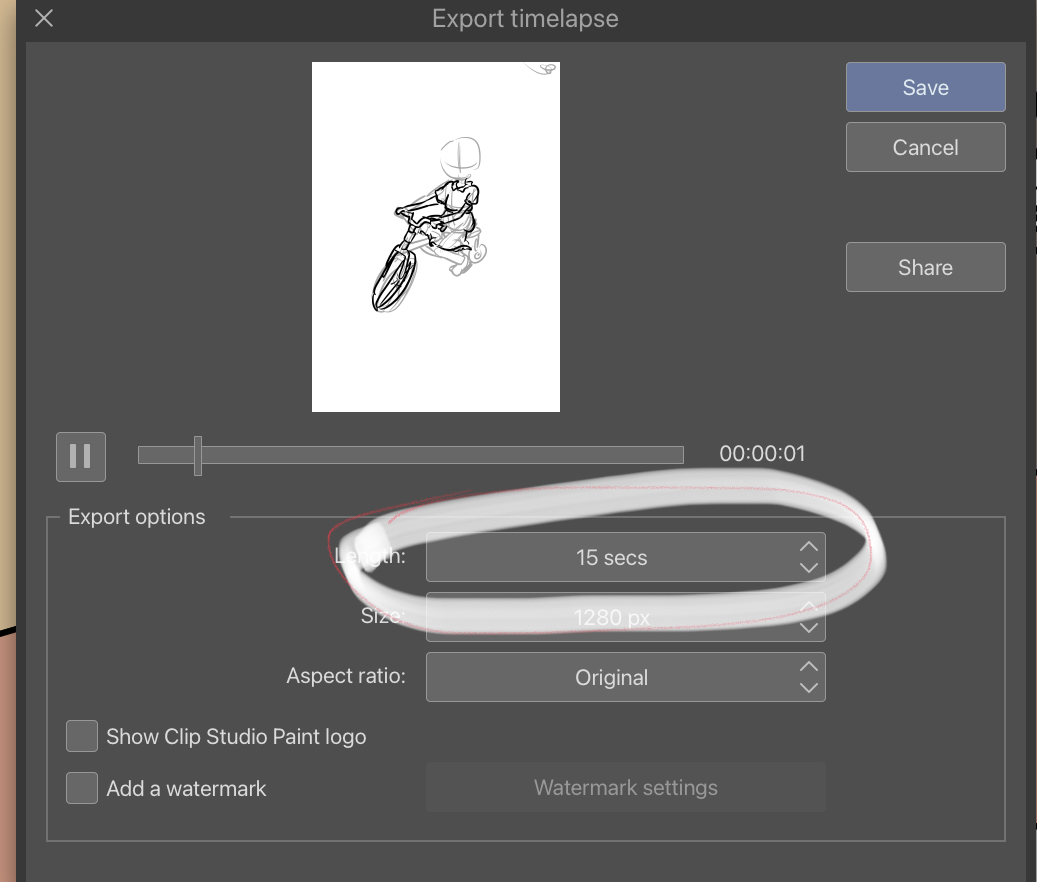Viewport: 1037px width, 882px height.
Task: Share the timelapse video
Action: [925, 267]
